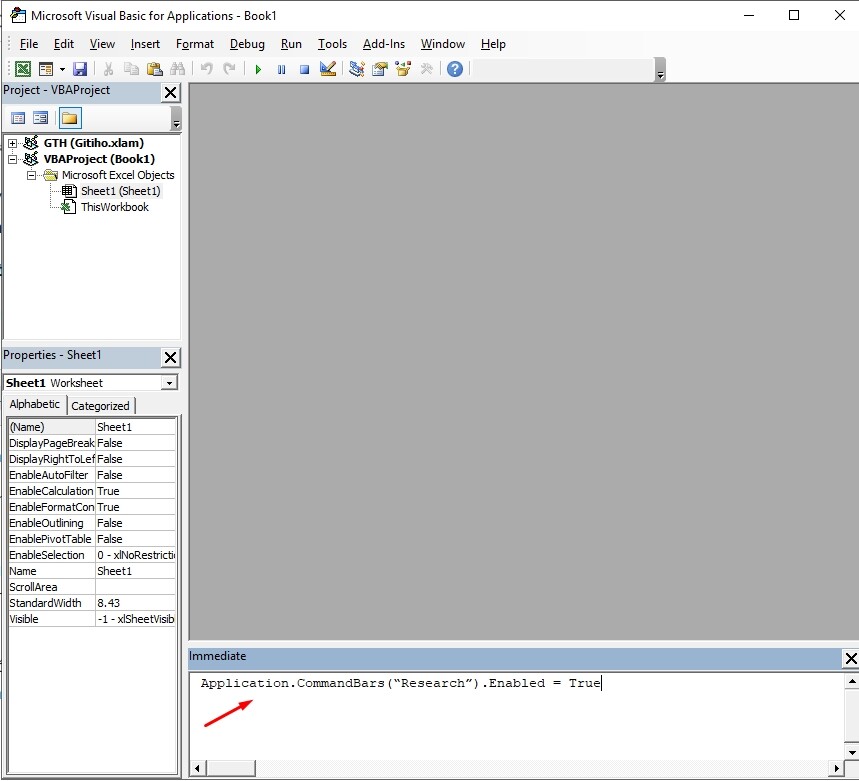Viewport: 859px width, 781px height.
Task: Switch to the Categorized properties tab
Action: coord(100,405)
